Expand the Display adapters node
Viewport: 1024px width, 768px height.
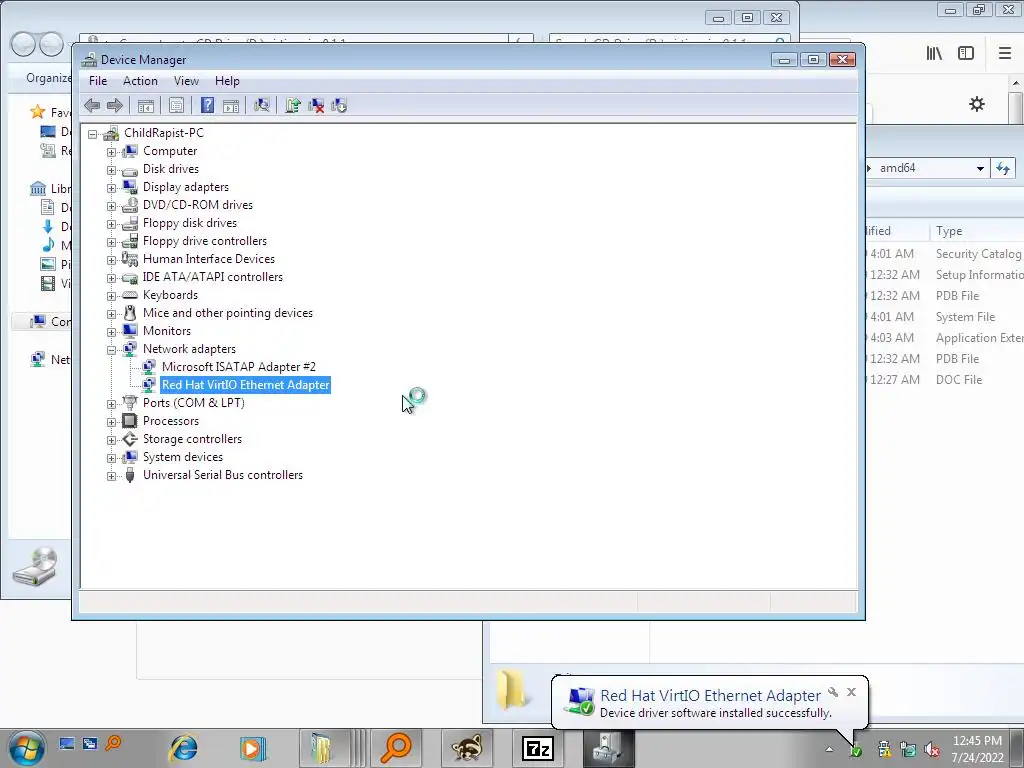(x=112, y=188)
